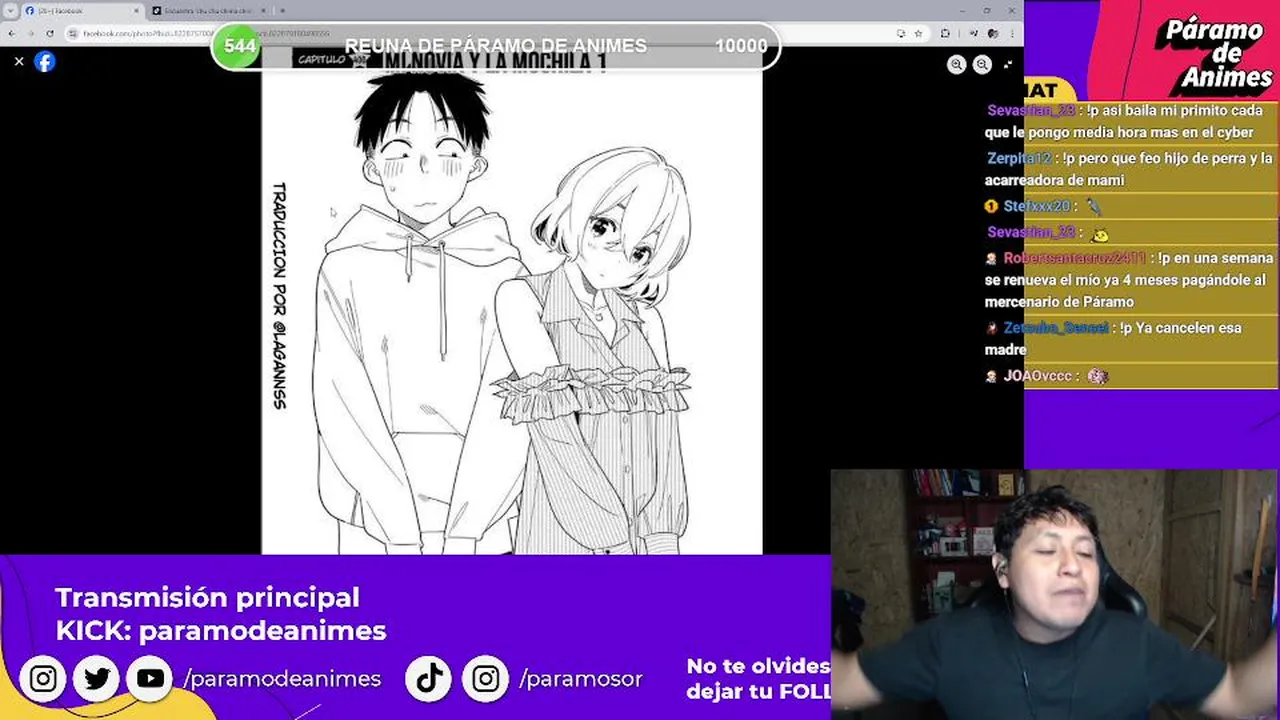Click the JOAOvccc username in chat

click(x=1038, y=376)
